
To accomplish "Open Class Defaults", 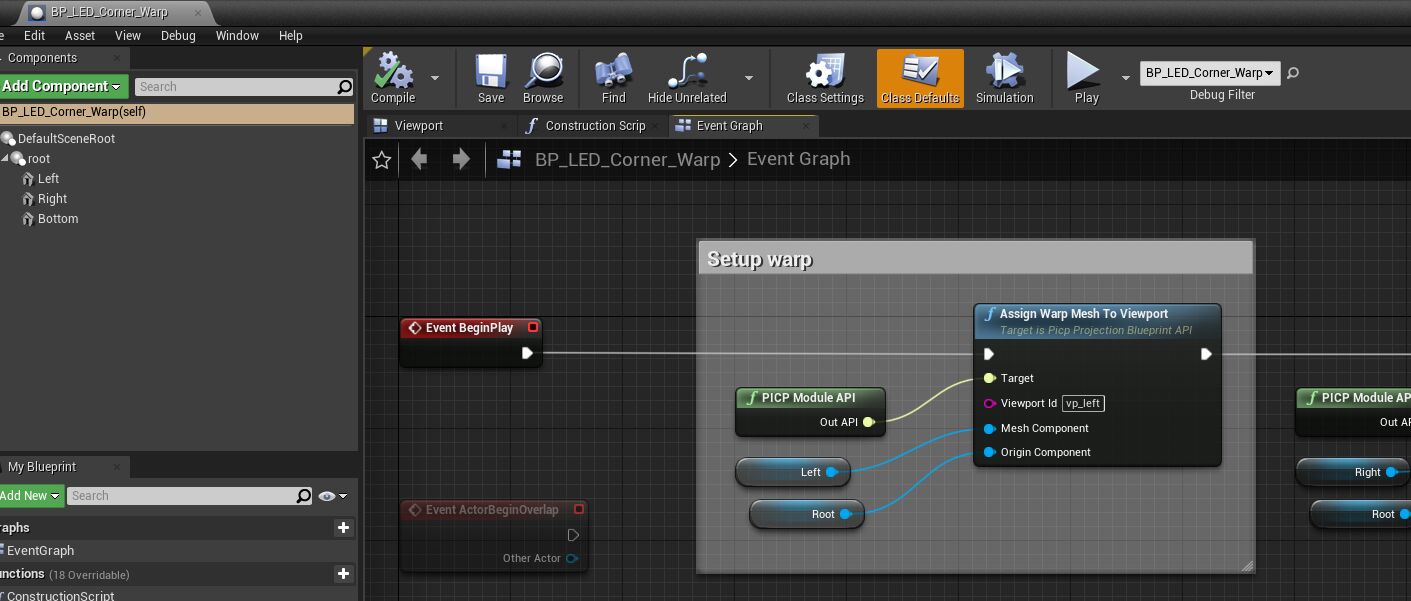I will [x=920, y=78].
